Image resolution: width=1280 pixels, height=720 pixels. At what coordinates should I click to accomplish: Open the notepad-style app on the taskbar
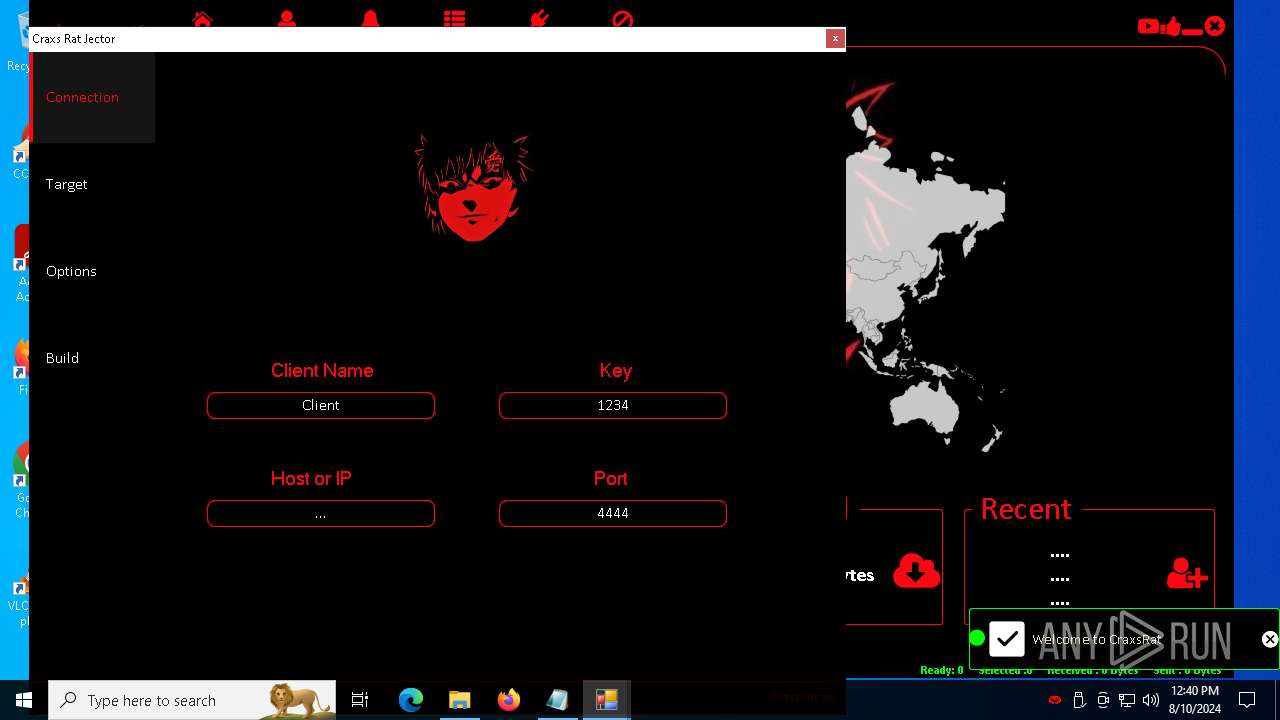pyautogui.click(x=557, y=700)
